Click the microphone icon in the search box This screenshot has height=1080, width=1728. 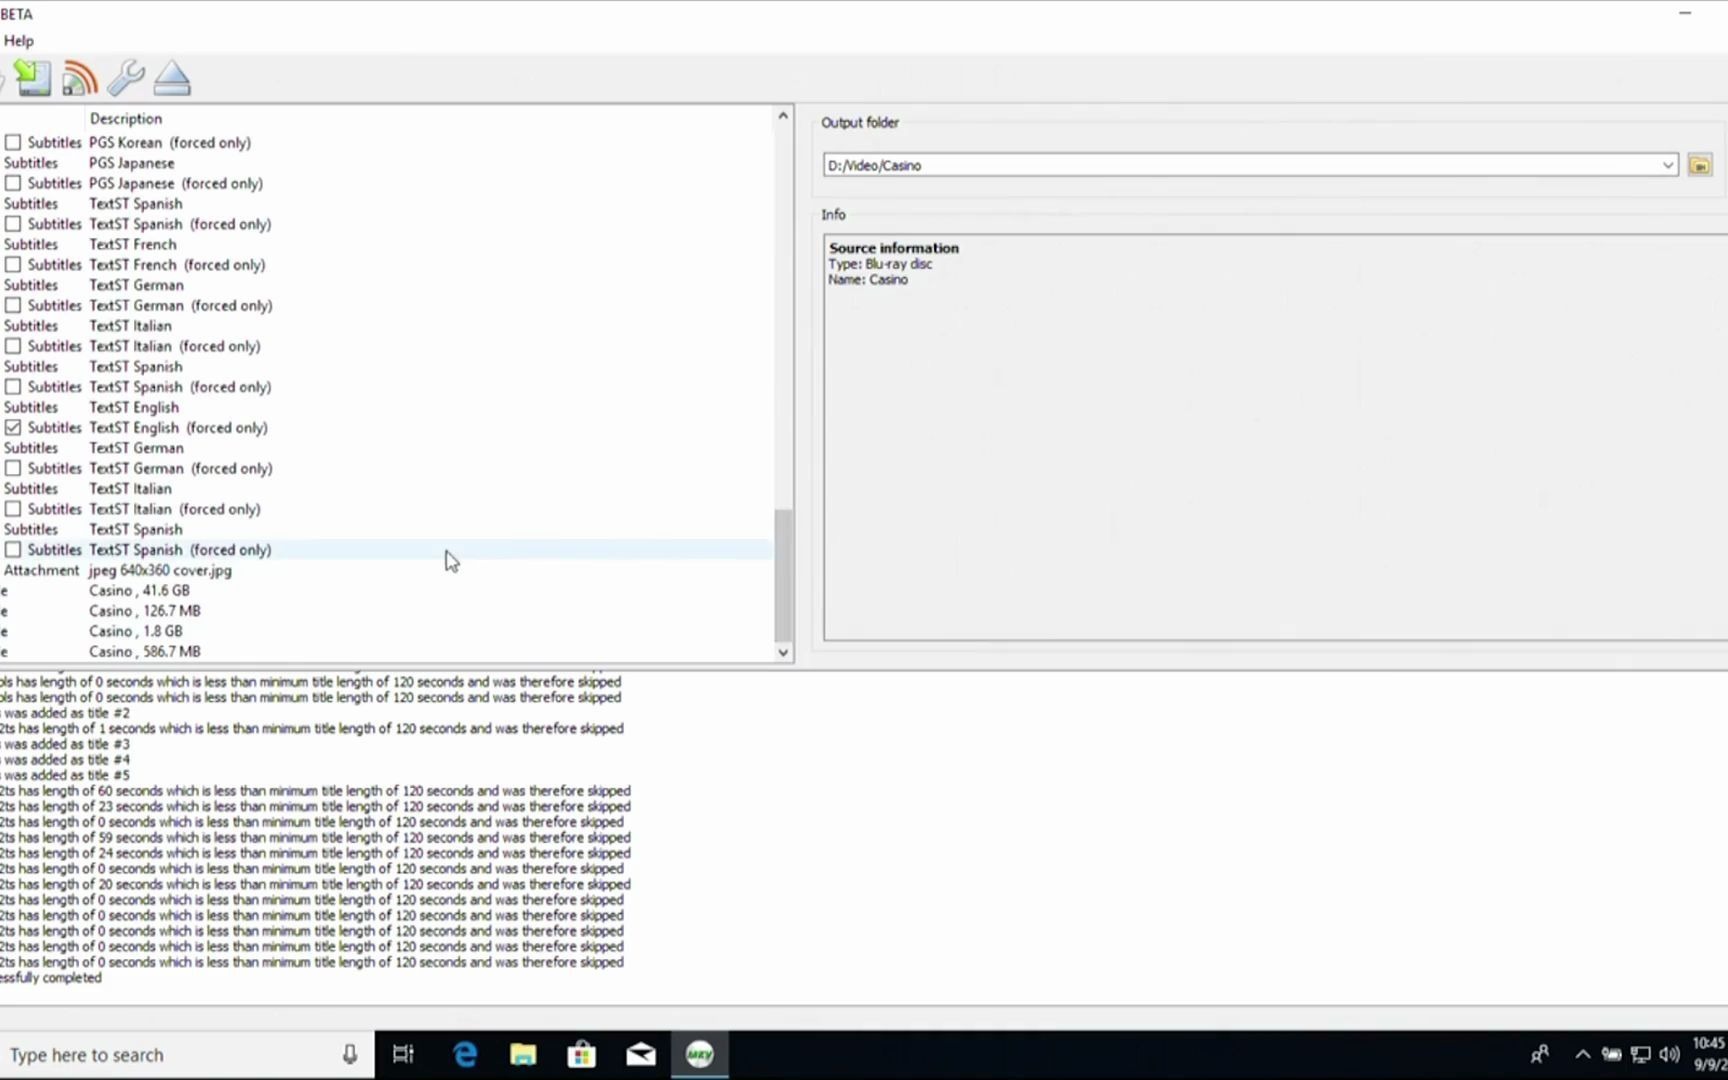click(349, 1054)
